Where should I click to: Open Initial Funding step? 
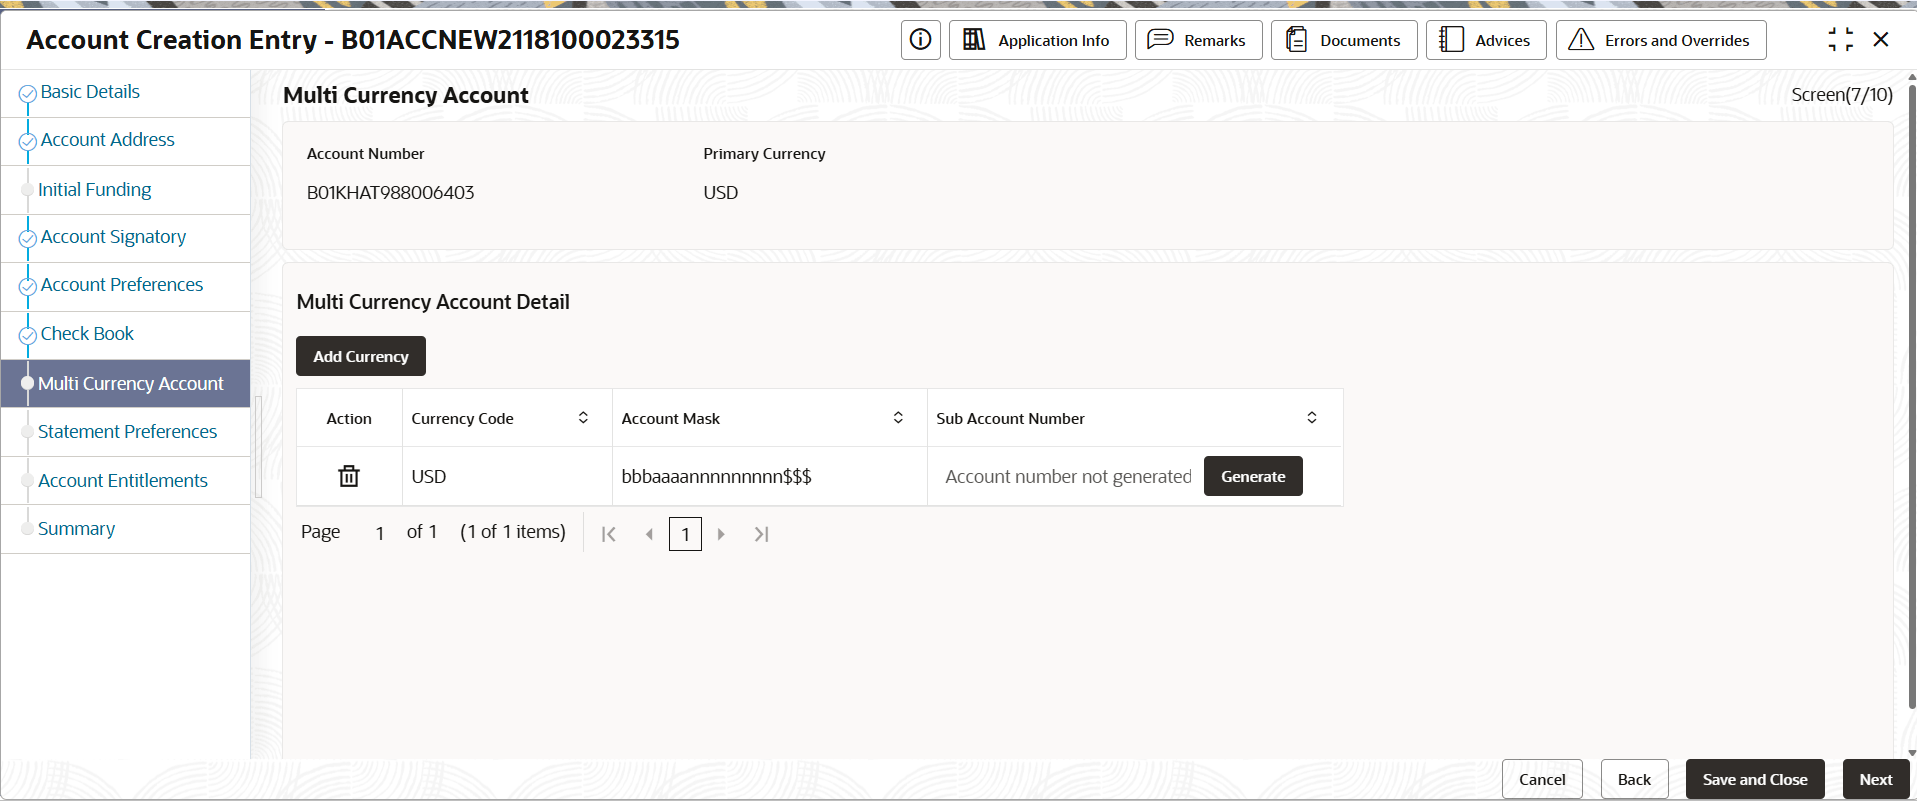point(95,190)
